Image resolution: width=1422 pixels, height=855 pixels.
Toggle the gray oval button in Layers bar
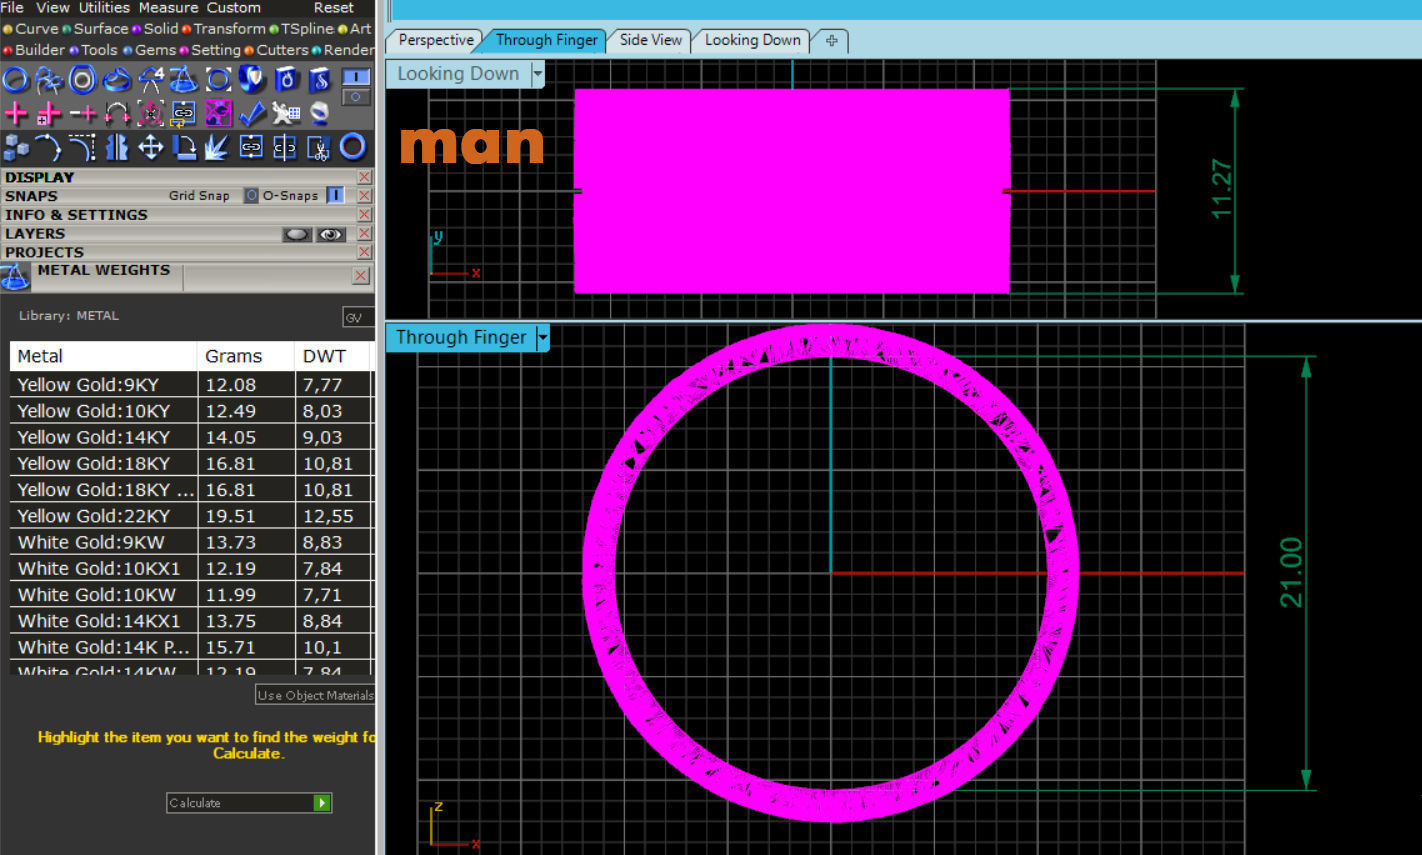pyautogui.click(x=297, y=234)
